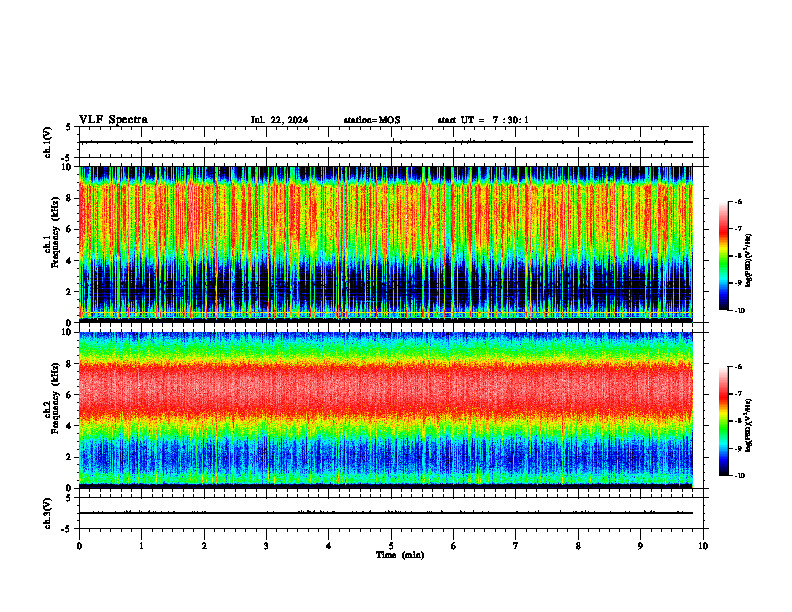Select the ch.2 colorbar log(PSD) unit label
The height and width of the screenshot is (612, 792).
tap(749, 425)
